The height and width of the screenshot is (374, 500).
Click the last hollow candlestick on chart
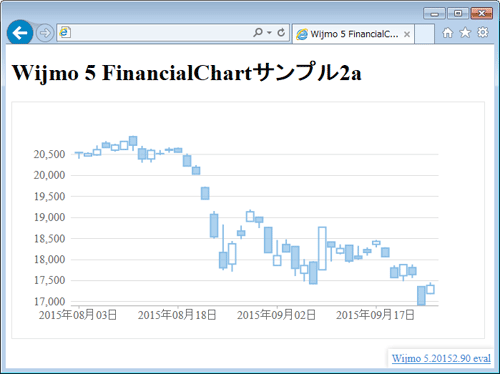[430, 289]
